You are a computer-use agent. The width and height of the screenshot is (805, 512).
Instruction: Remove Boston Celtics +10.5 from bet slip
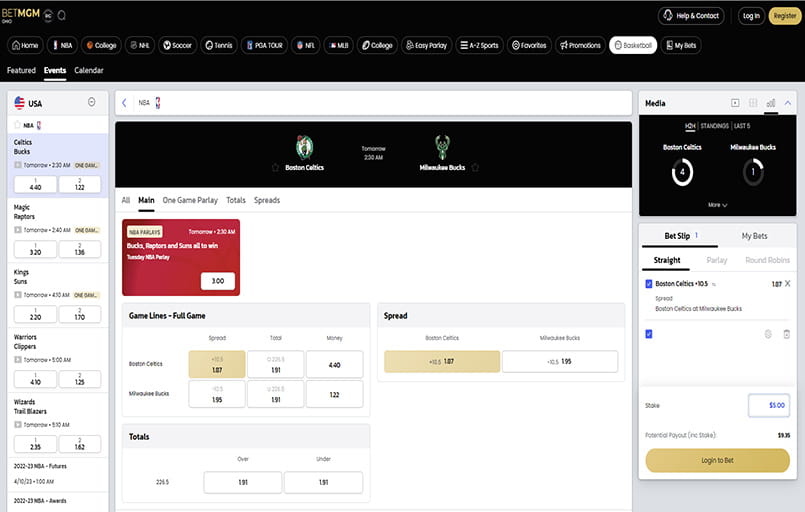click(788, 283)
